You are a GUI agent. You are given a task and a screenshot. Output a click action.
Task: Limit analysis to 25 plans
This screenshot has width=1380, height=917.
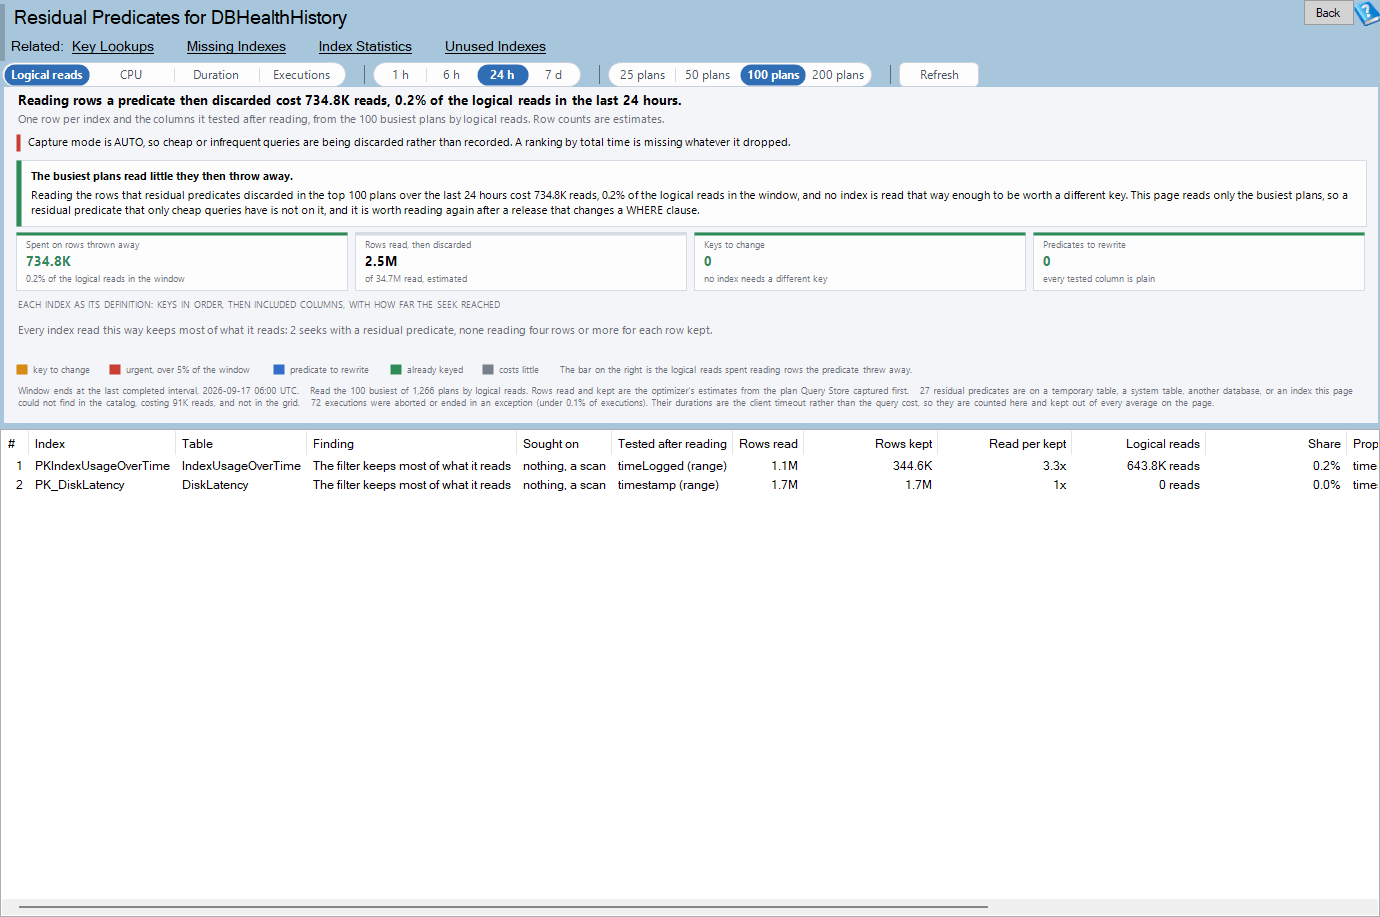[642, 75]
